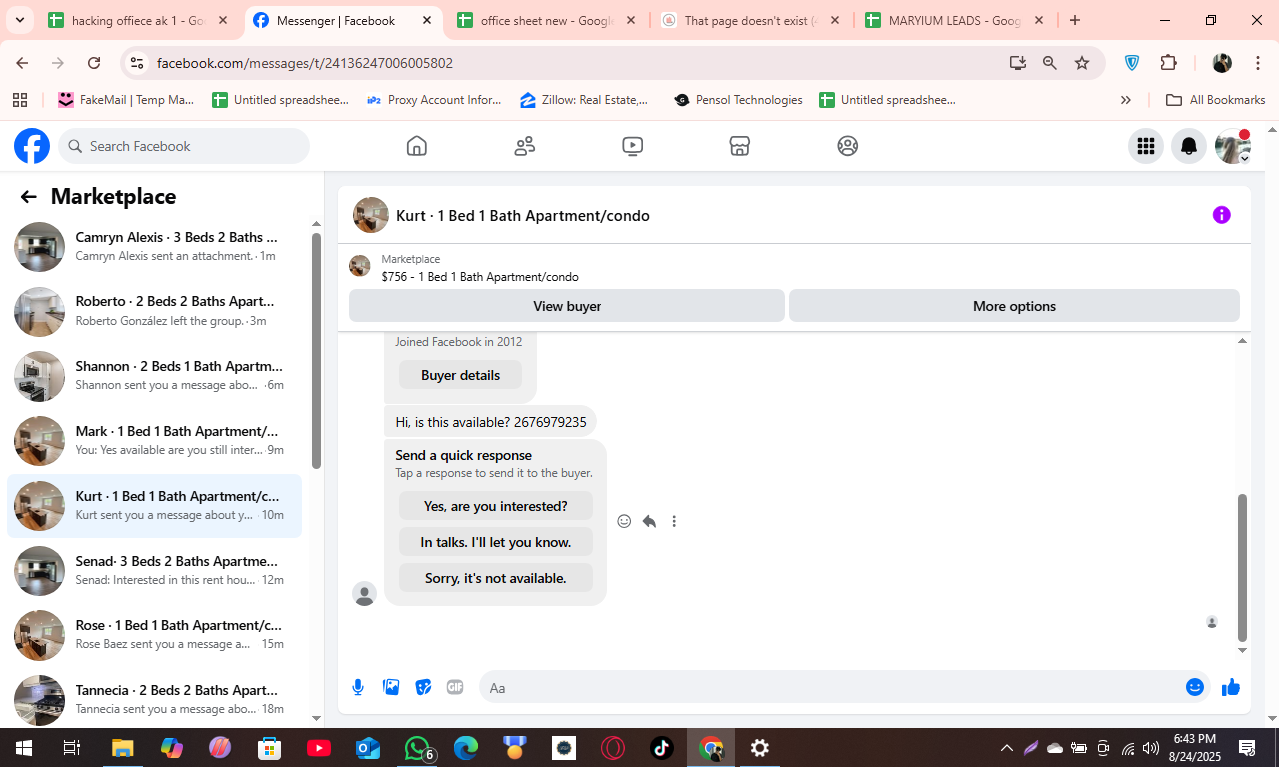
Task: Open the Groups icon in top navigation
Action: click(848, 146)
